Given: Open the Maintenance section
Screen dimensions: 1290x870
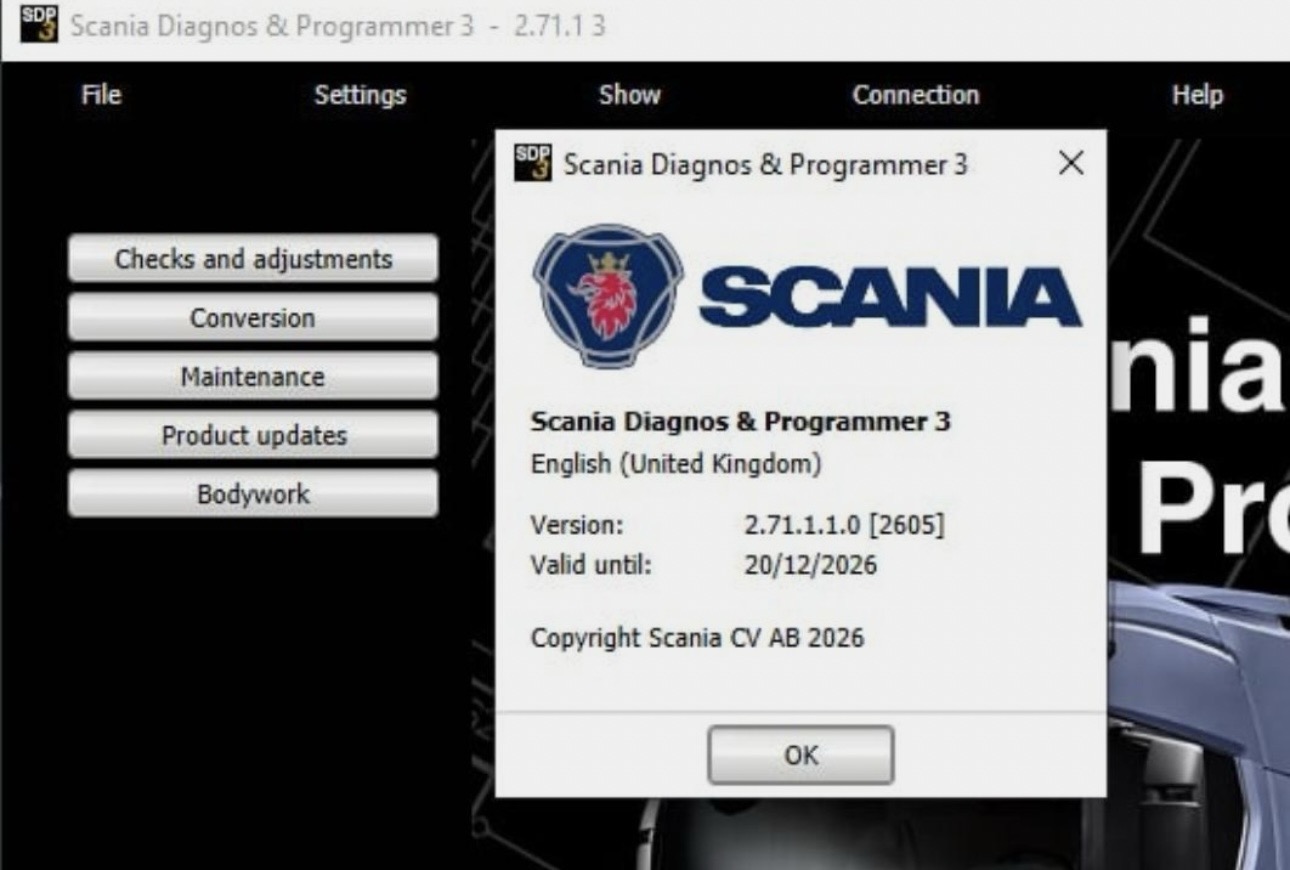Looking at the screenshot, I should click(253, 377).
